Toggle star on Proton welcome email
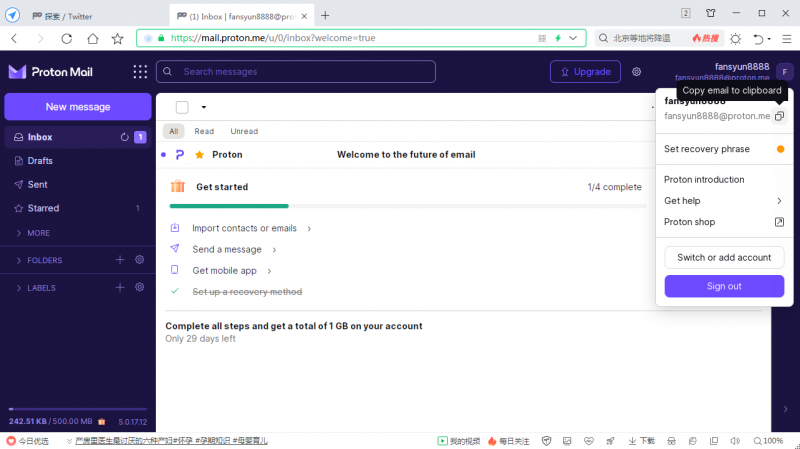The image size is (800, 449). pyautogui.click(x=199, y=155)
